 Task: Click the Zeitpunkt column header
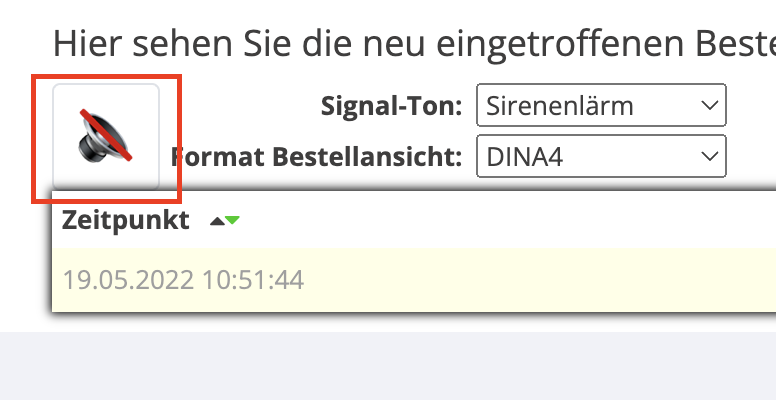pyautogui.click(x=125, y=220)
